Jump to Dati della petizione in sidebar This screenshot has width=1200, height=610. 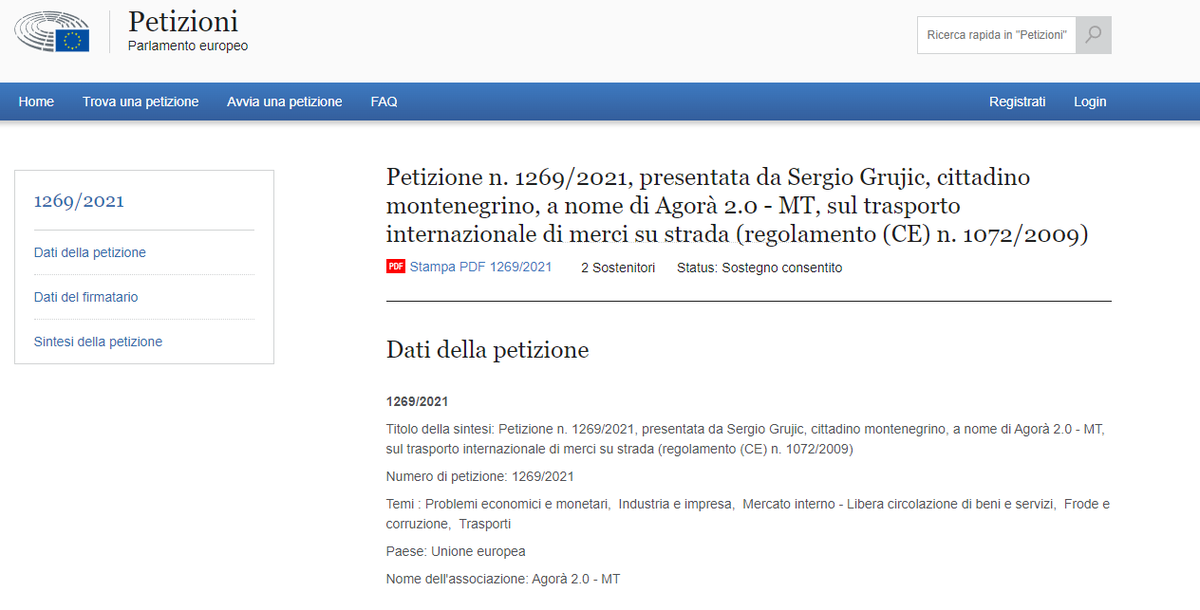90,253
